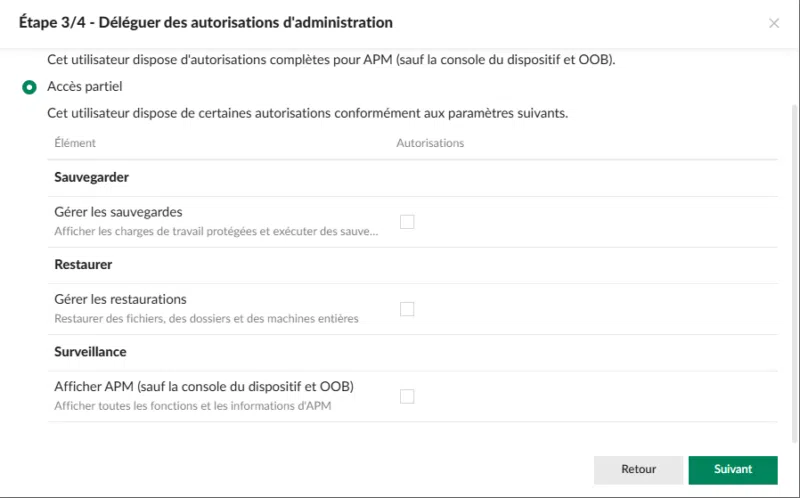Image resolution: width=800 pixels, height=498 pixels.
Task: Click the Élément column header
Action: [75, 143]
